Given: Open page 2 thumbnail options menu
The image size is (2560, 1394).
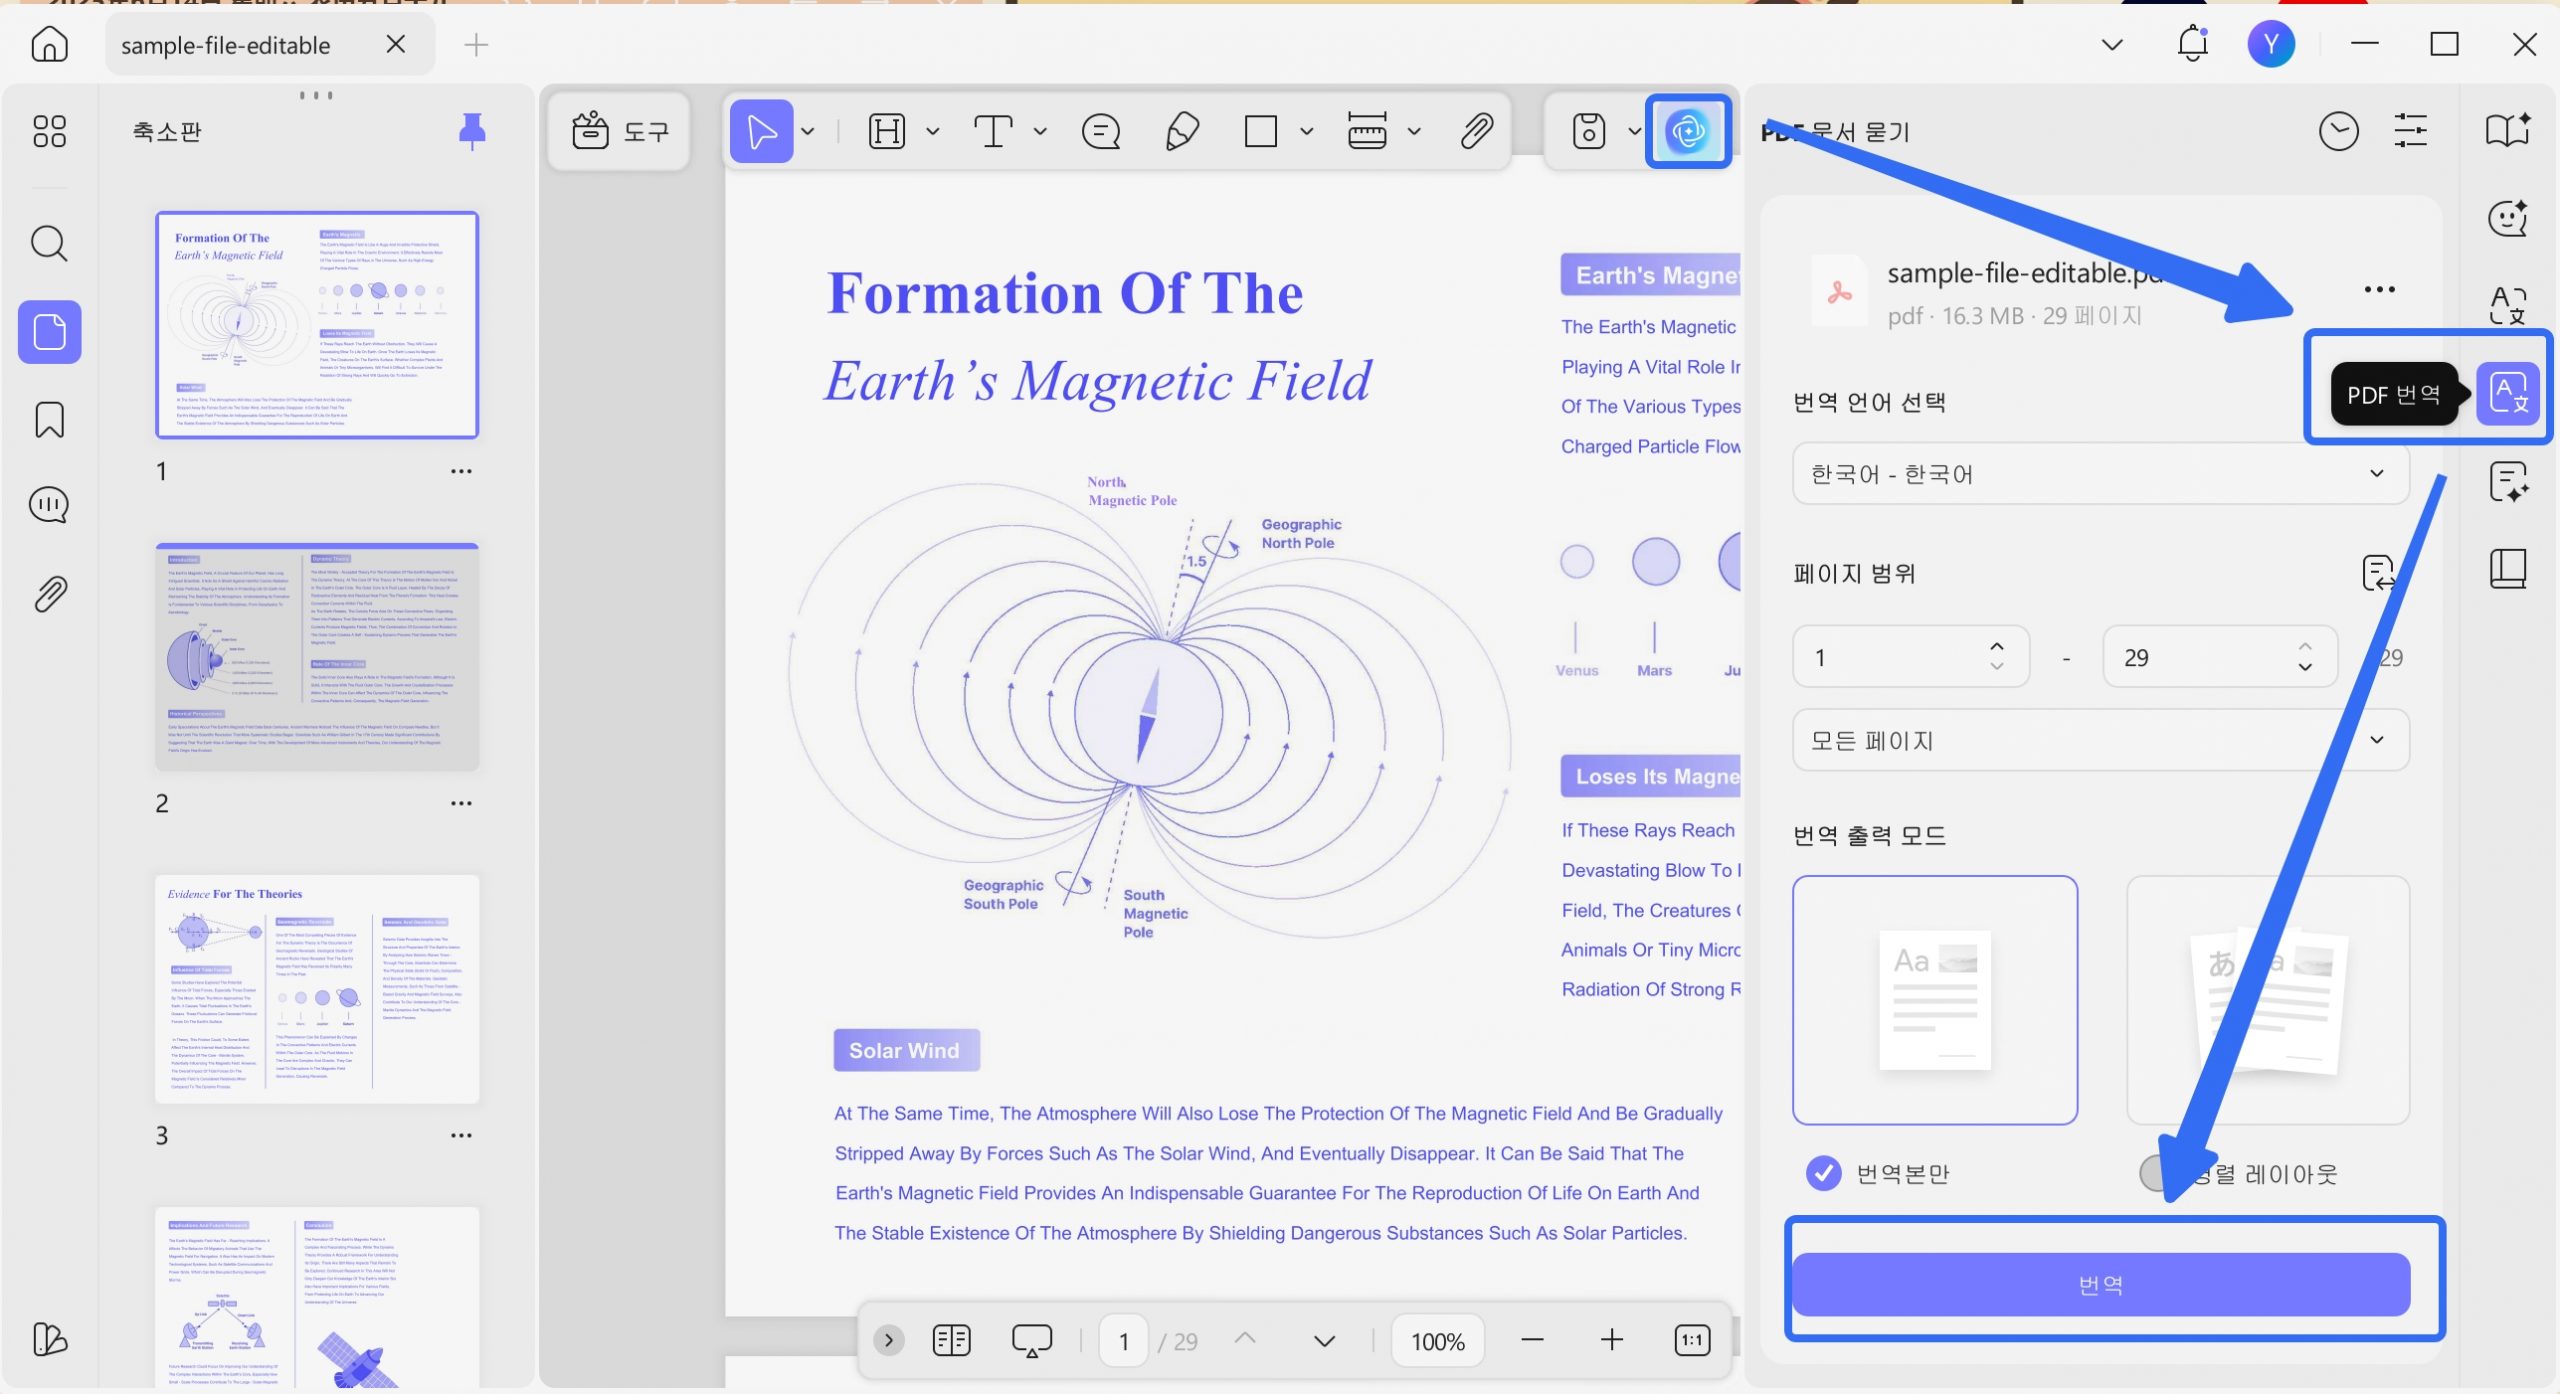Looking at the screenshot, I should pyautogui.click(x=461, y=802).
